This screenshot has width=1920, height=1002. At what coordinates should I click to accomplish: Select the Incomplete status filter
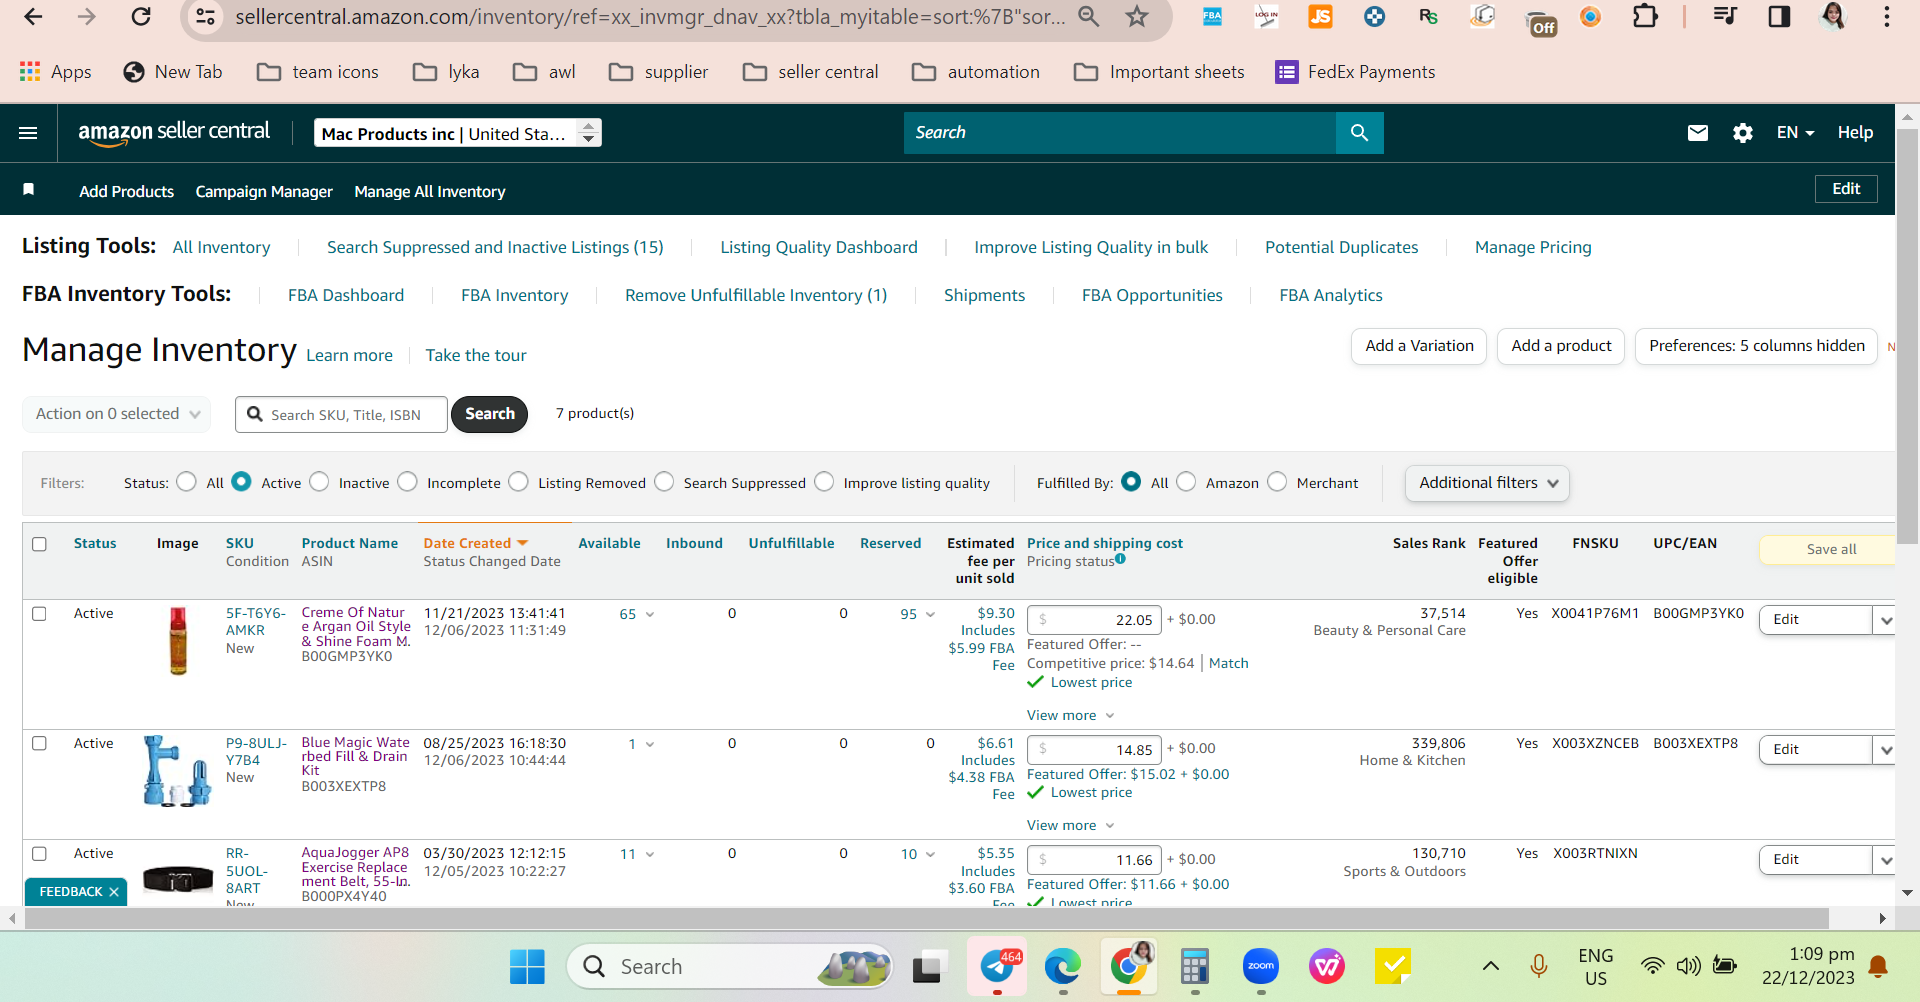pyautogui.click(x=408, y=482)
